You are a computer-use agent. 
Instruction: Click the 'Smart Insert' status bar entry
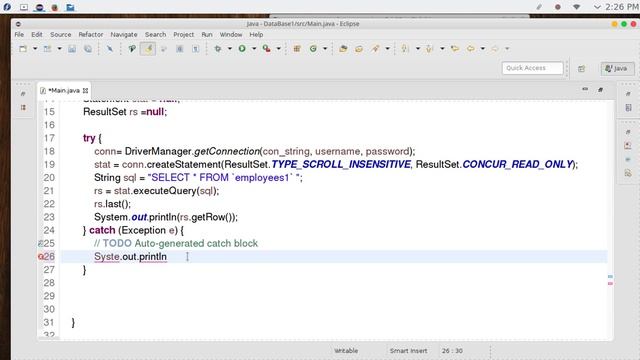click(x=408, y=351)
